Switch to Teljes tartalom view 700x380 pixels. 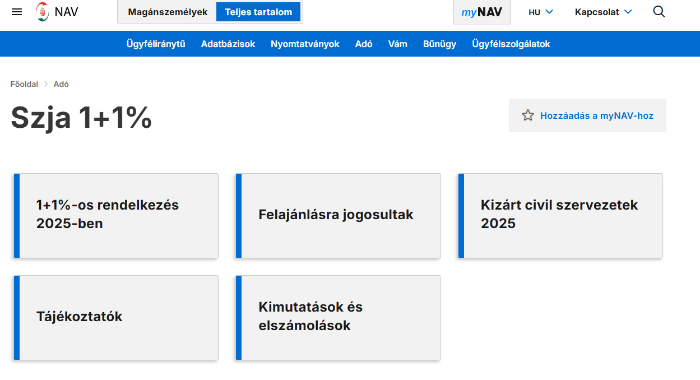258,12
